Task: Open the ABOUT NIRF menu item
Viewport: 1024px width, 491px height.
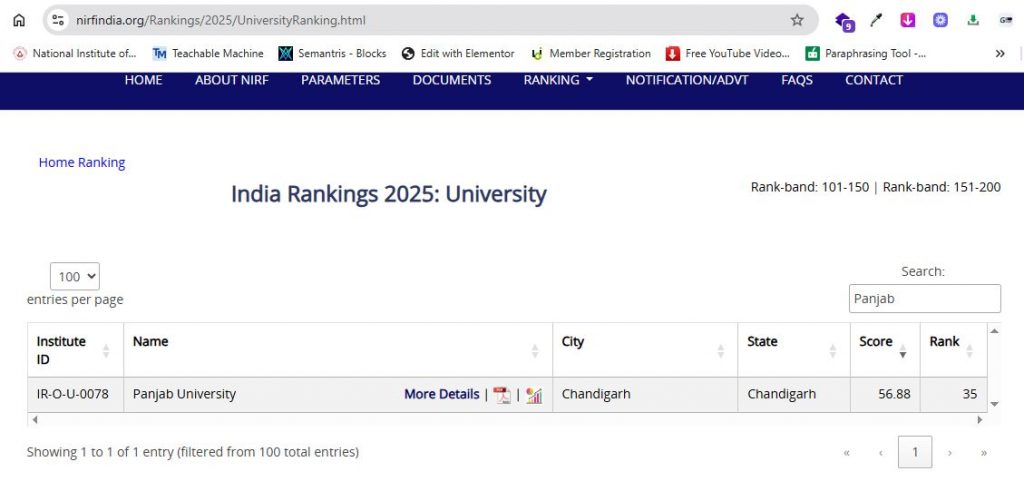Action: 231,80
